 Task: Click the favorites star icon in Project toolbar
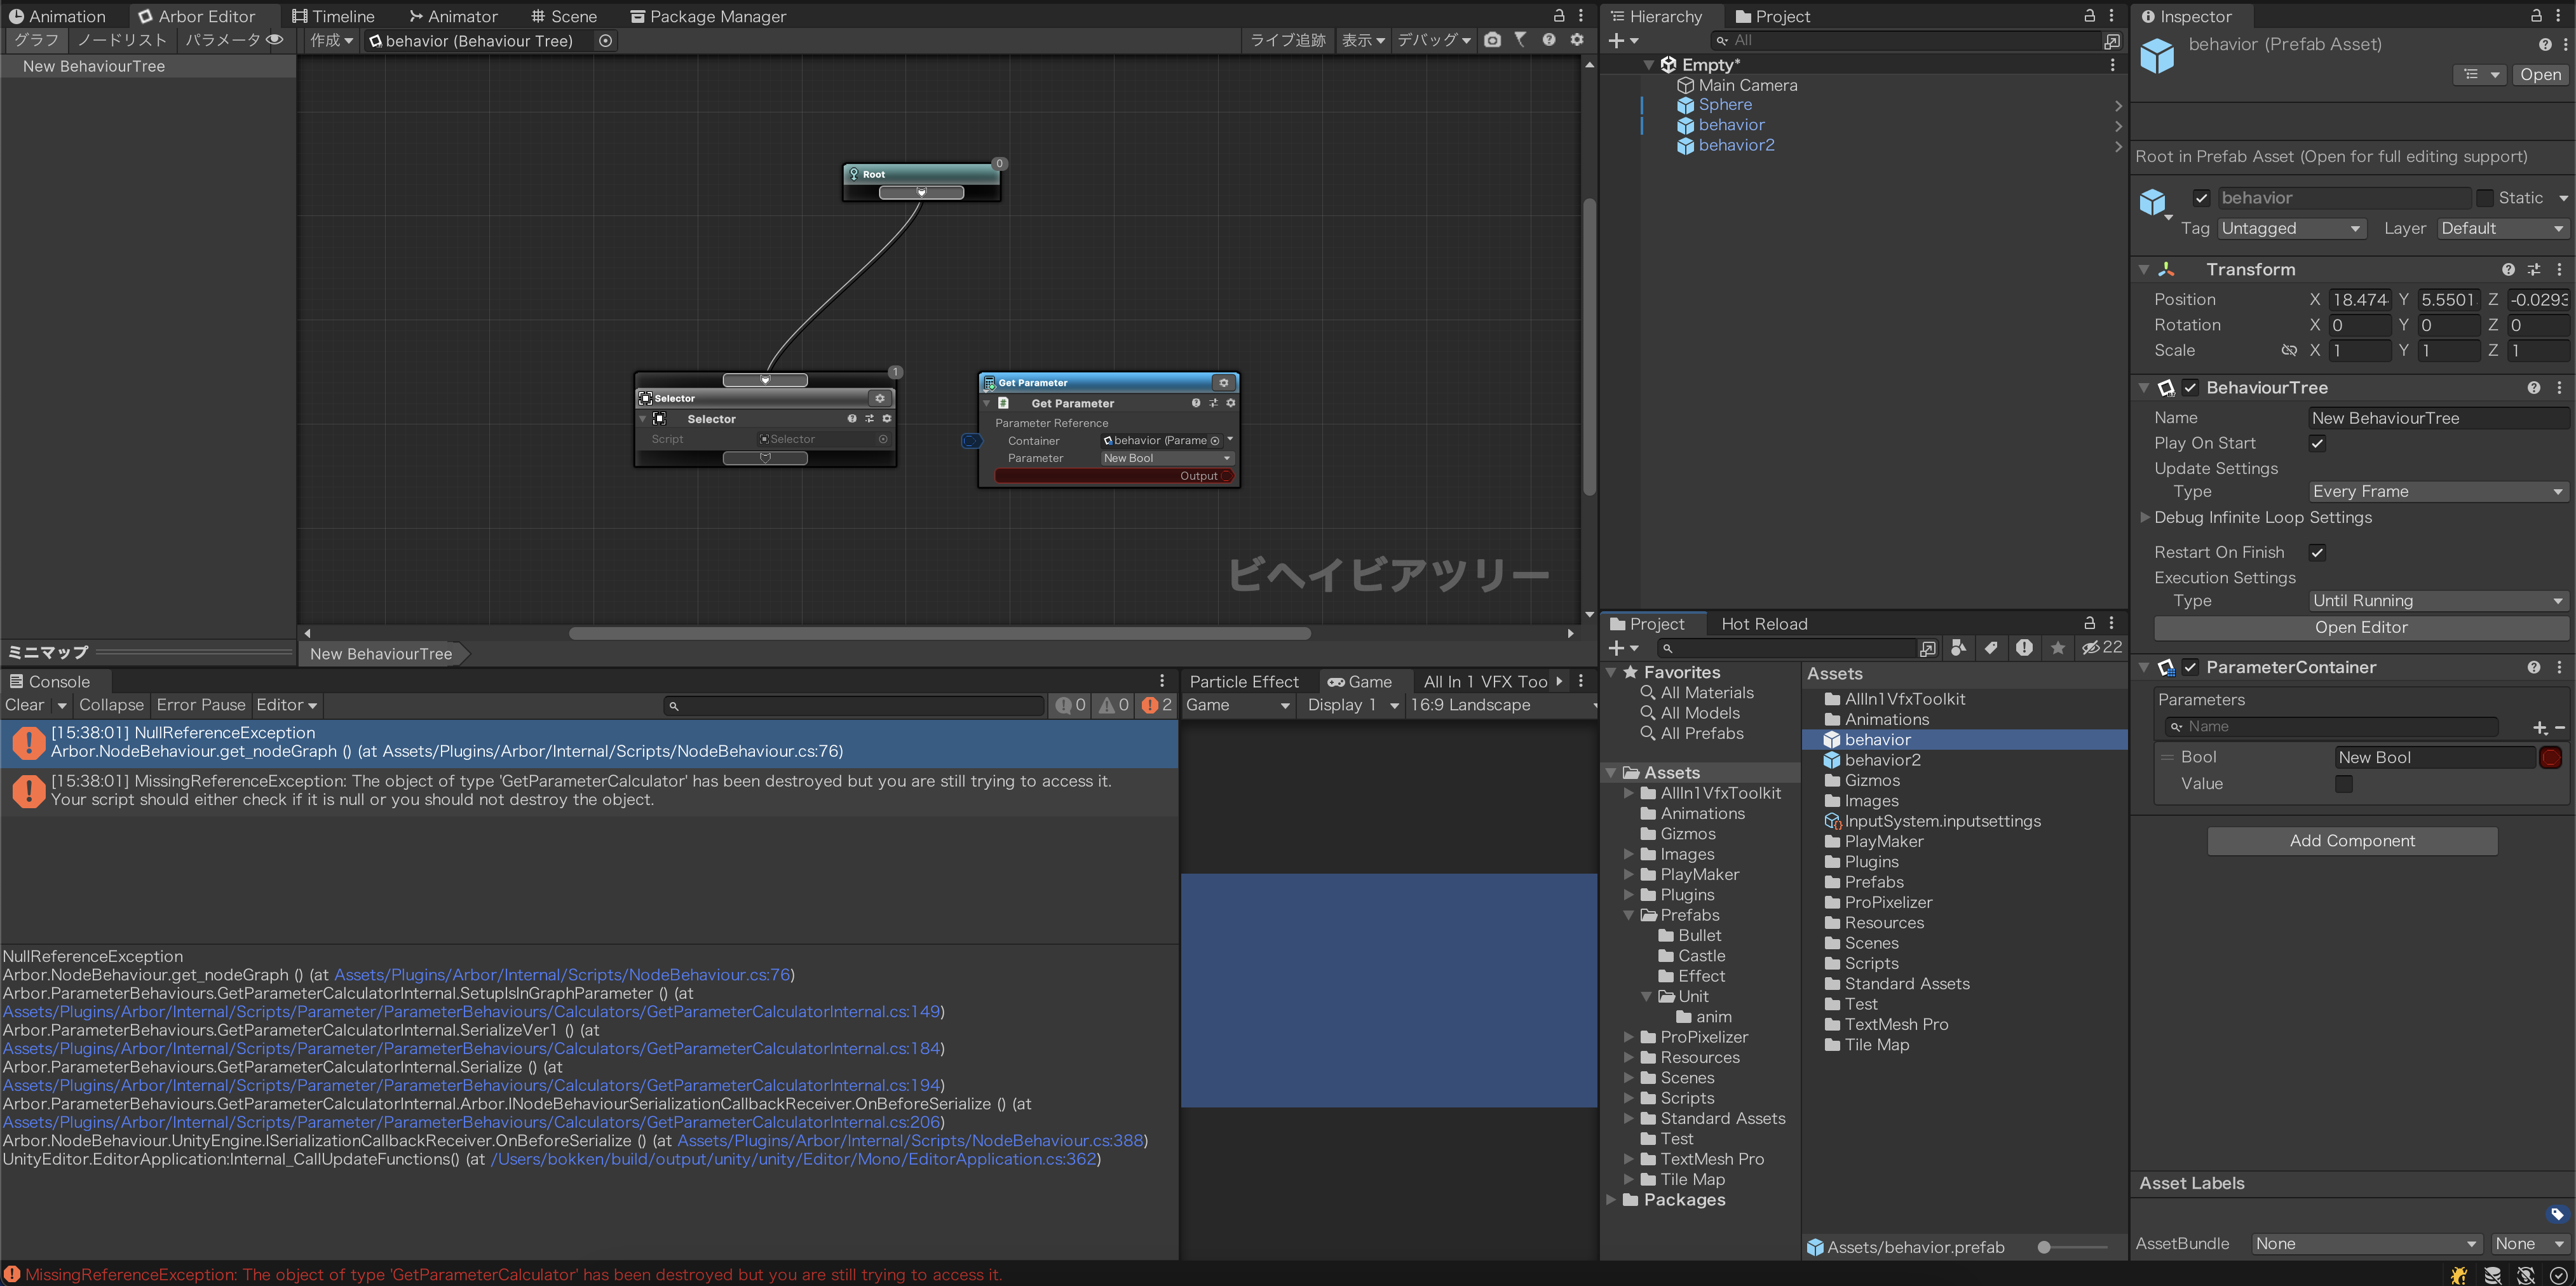click(x=2057, y=648)
